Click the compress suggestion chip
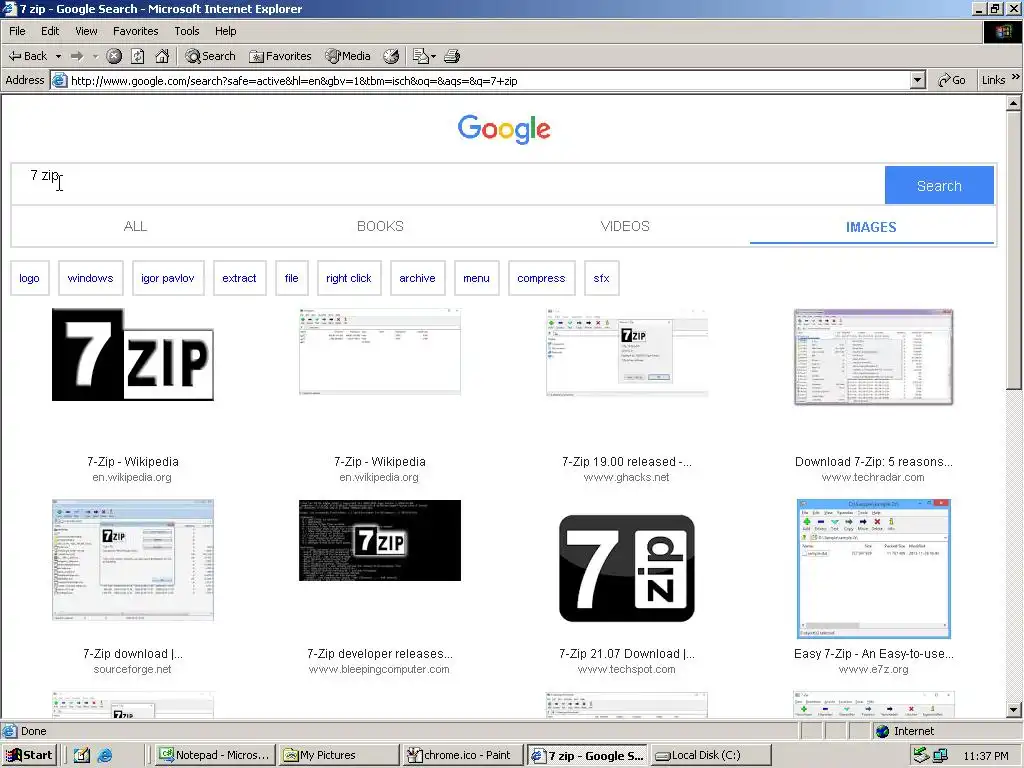The height and width of the screenshot is (768, 1024). click(x=541, y=278)
